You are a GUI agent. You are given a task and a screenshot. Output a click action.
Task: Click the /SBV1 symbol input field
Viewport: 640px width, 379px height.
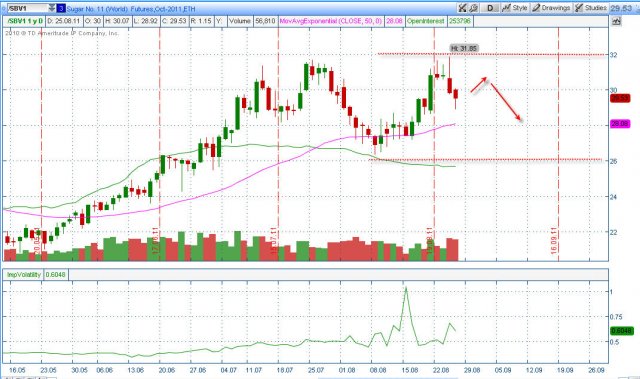tap(27, 8)
